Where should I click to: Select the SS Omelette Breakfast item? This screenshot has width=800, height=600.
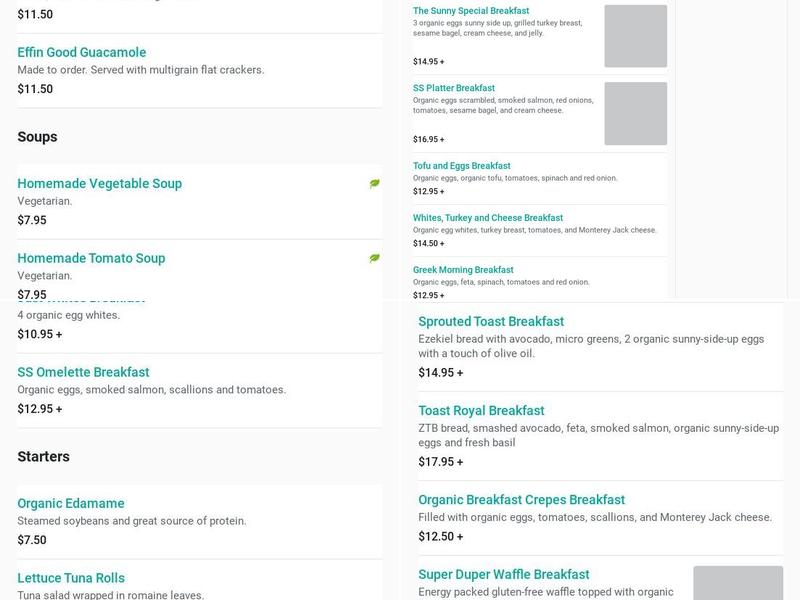(x=83, y=372)
